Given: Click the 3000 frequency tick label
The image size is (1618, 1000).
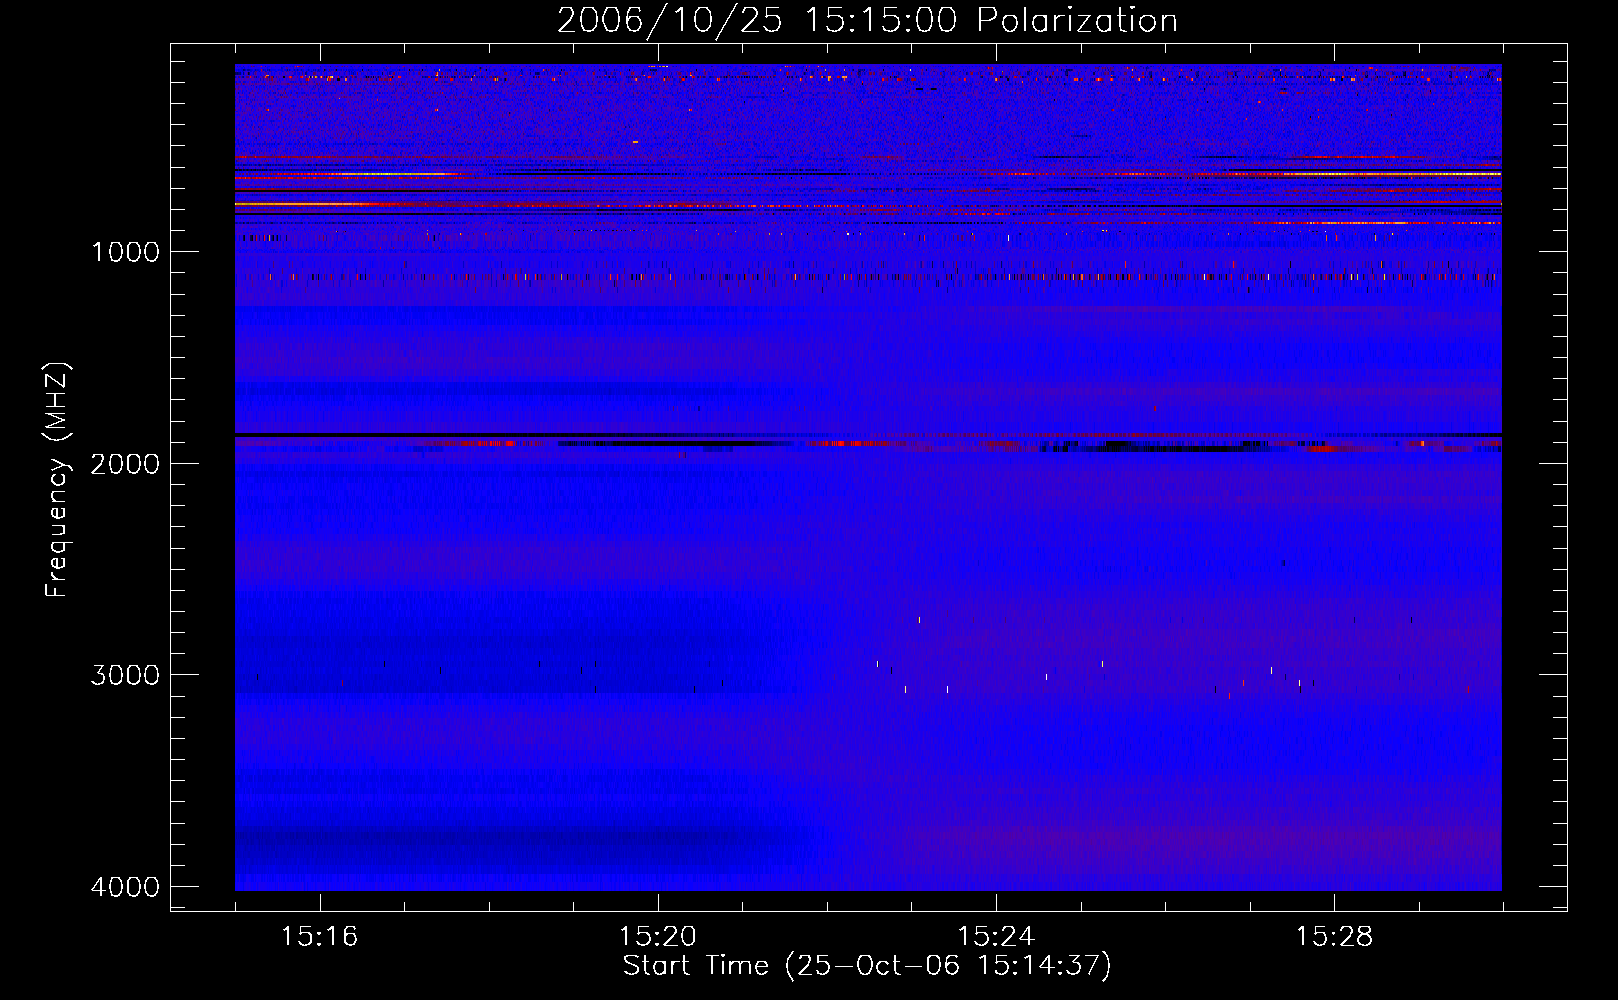Looking at the screenshot, I should click(x=125, y=675).
